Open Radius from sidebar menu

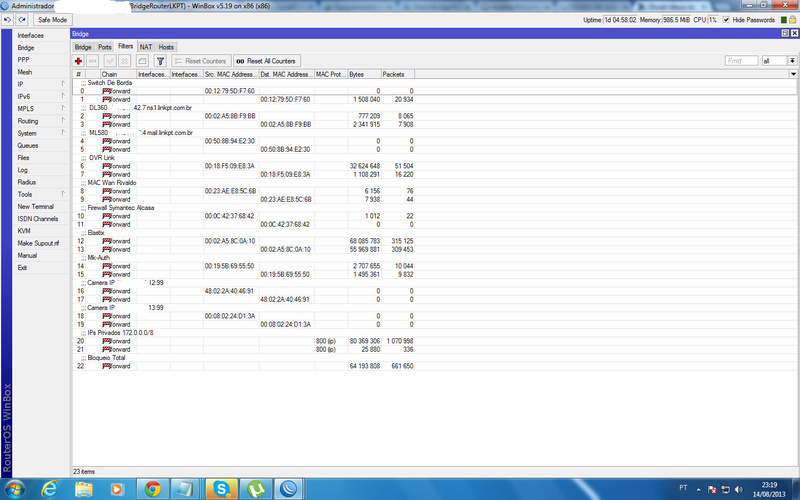click(27, 182)
